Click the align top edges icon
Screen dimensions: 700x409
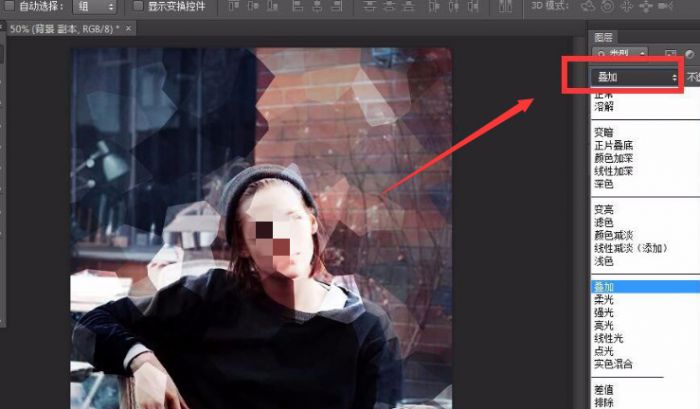[x=235, y=6]
